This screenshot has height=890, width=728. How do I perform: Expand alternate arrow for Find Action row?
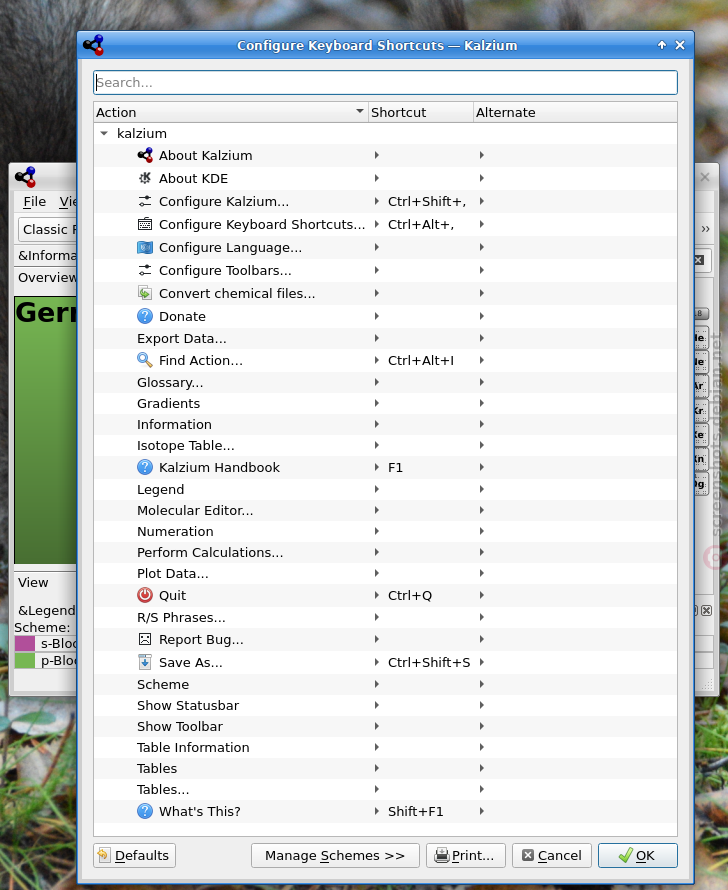tap(482, 360)
